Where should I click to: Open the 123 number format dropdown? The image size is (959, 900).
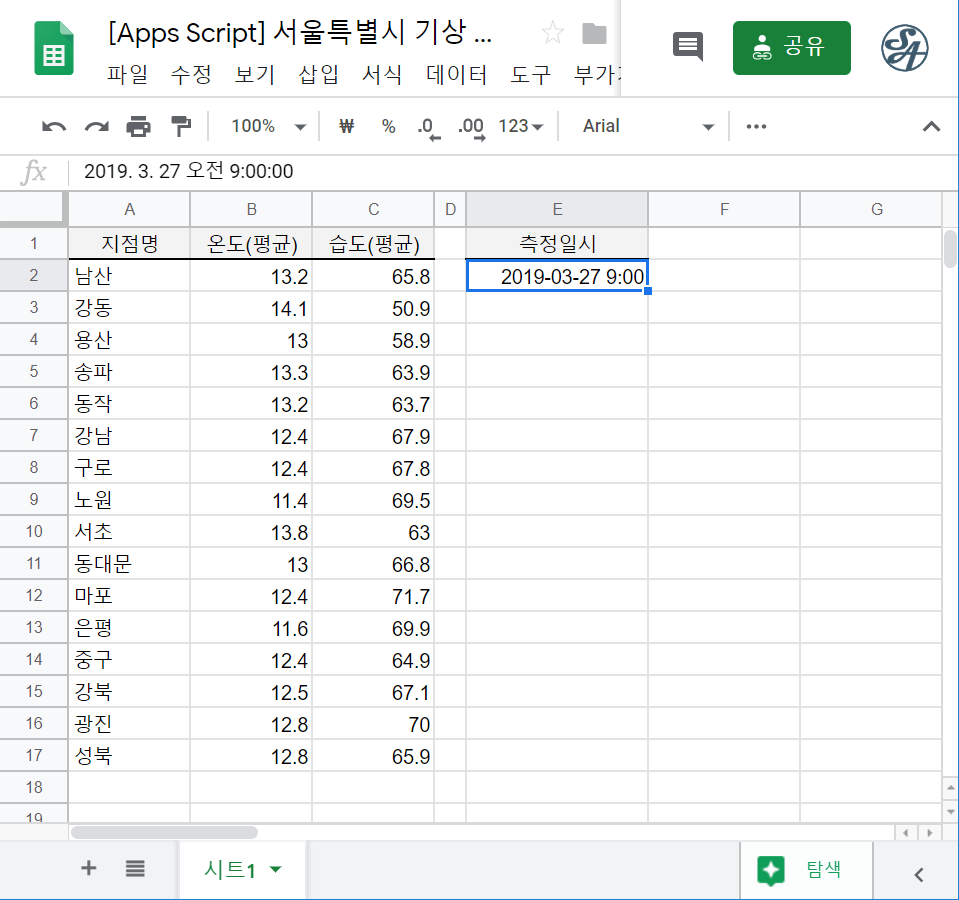(521, 126)
